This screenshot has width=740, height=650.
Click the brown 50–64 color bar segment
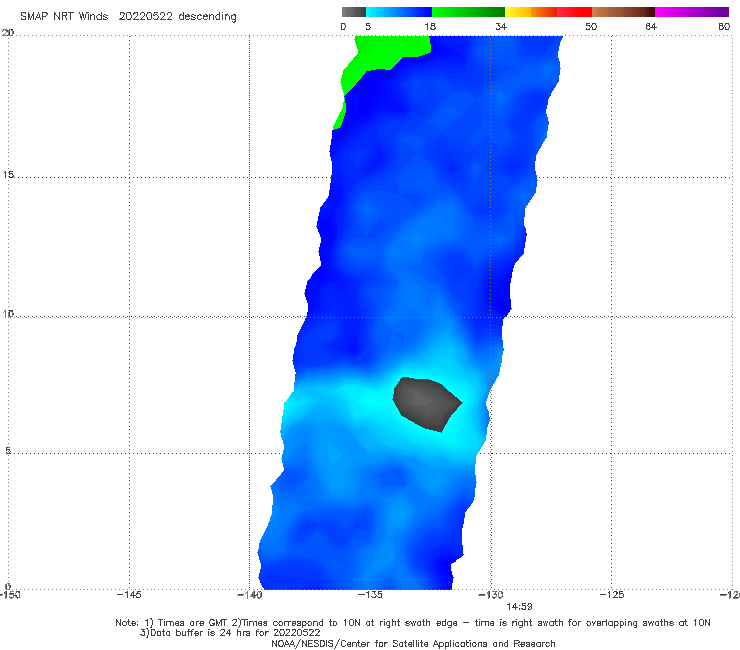623,12
